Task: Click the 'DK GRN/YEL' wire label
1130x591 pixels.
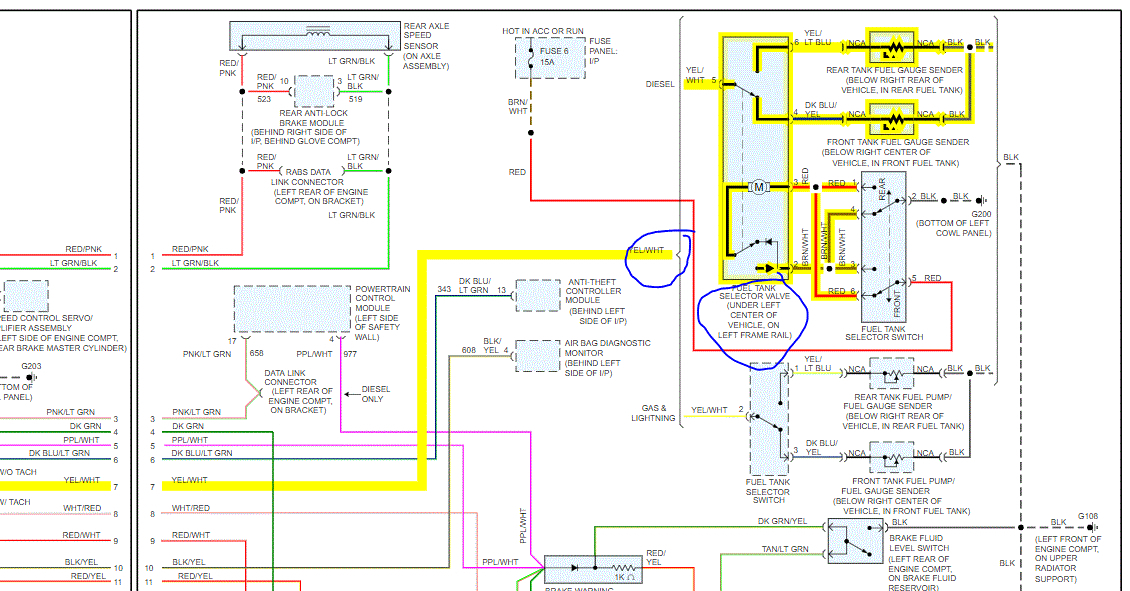Action: point(782,521)
